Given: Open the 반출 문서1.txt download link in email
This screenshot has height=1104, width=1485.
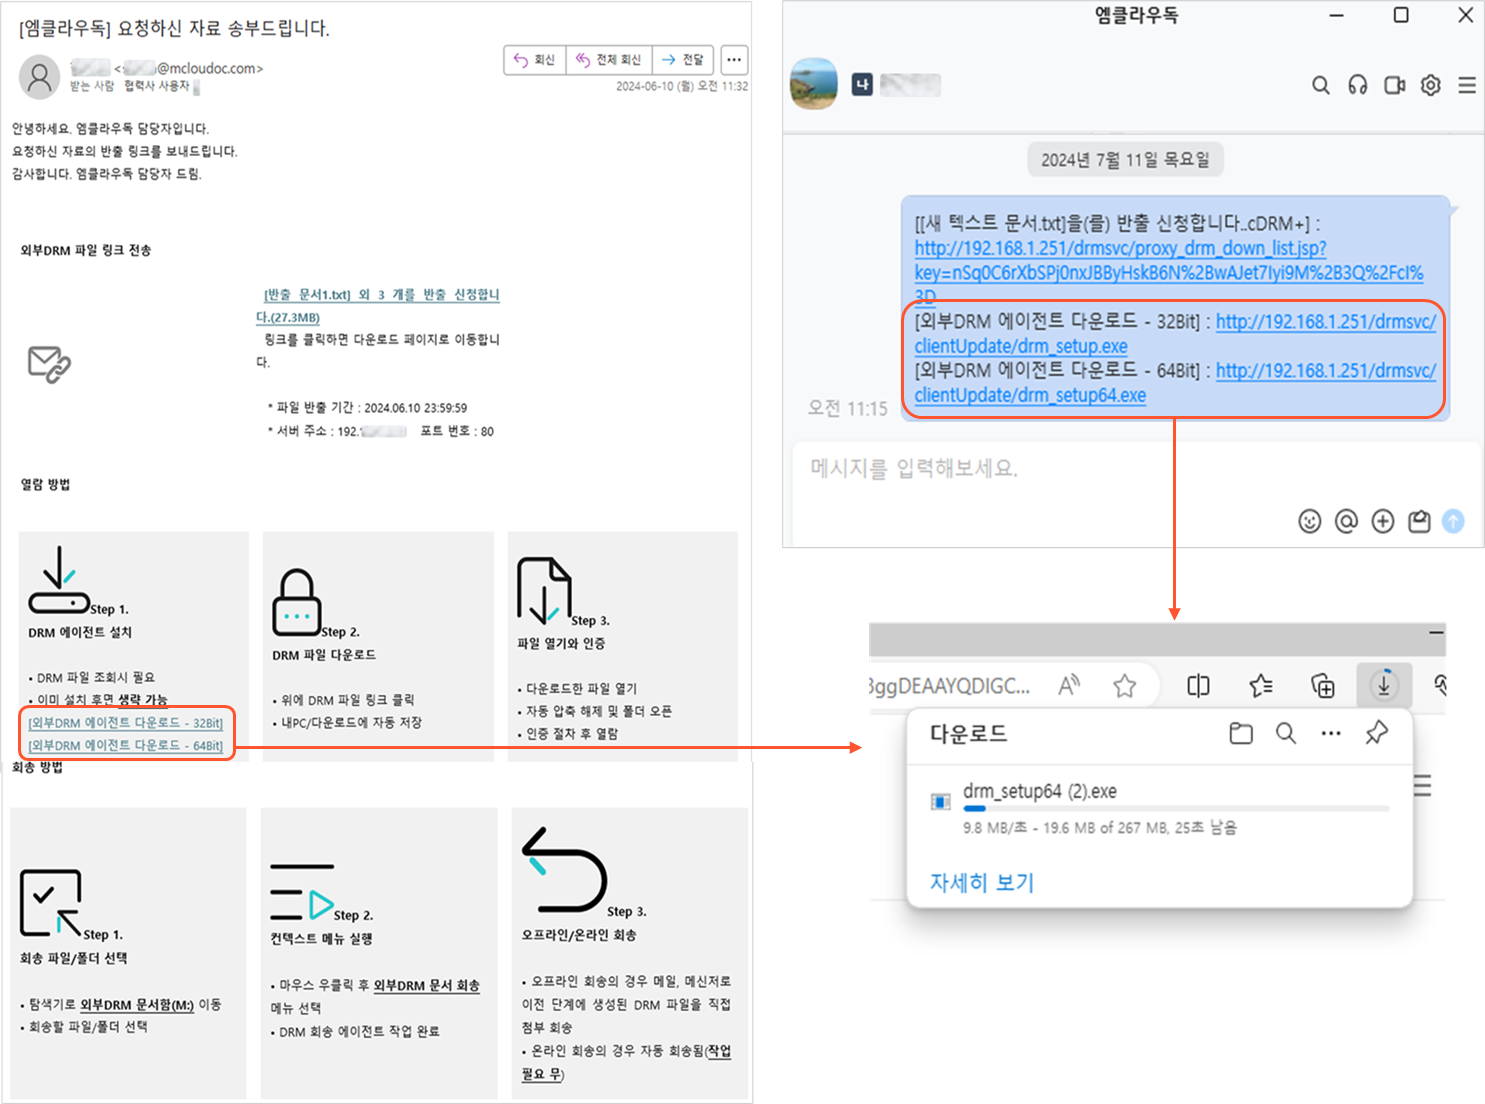Looking at the screenshot, I should tap(377, 305).
